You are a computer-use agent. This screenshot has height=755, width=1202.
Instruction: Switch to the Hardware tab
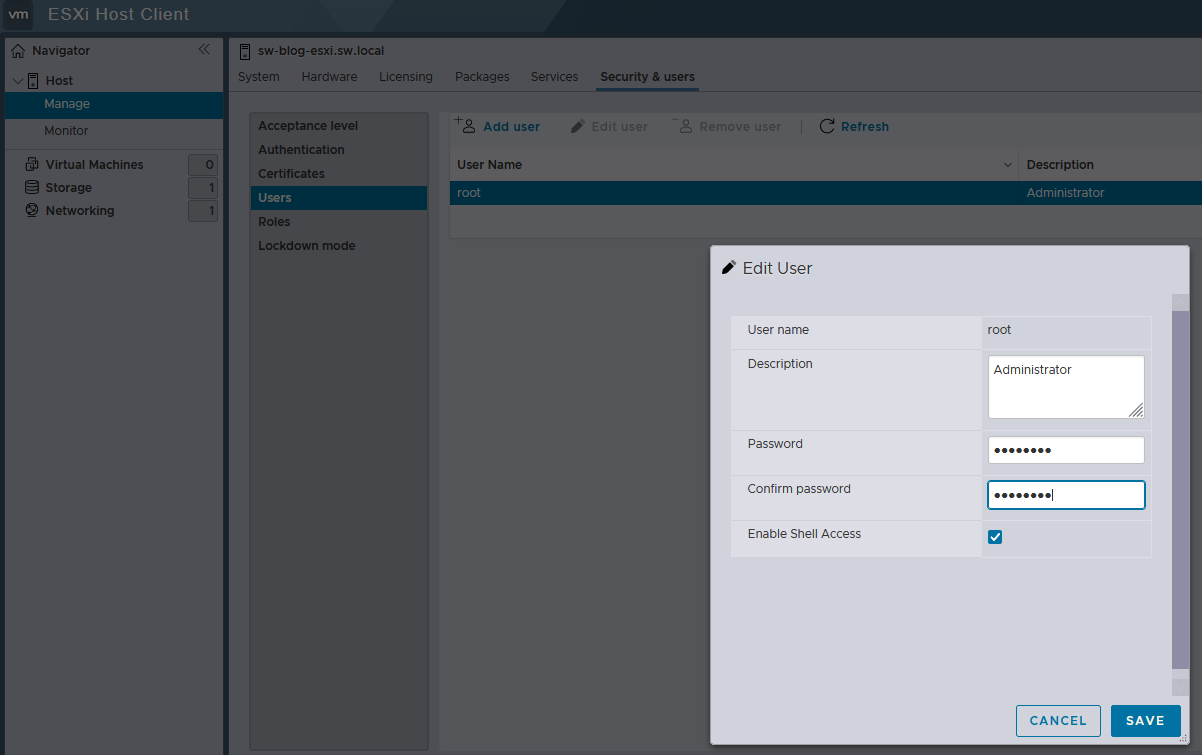click(x=329, y=77)
